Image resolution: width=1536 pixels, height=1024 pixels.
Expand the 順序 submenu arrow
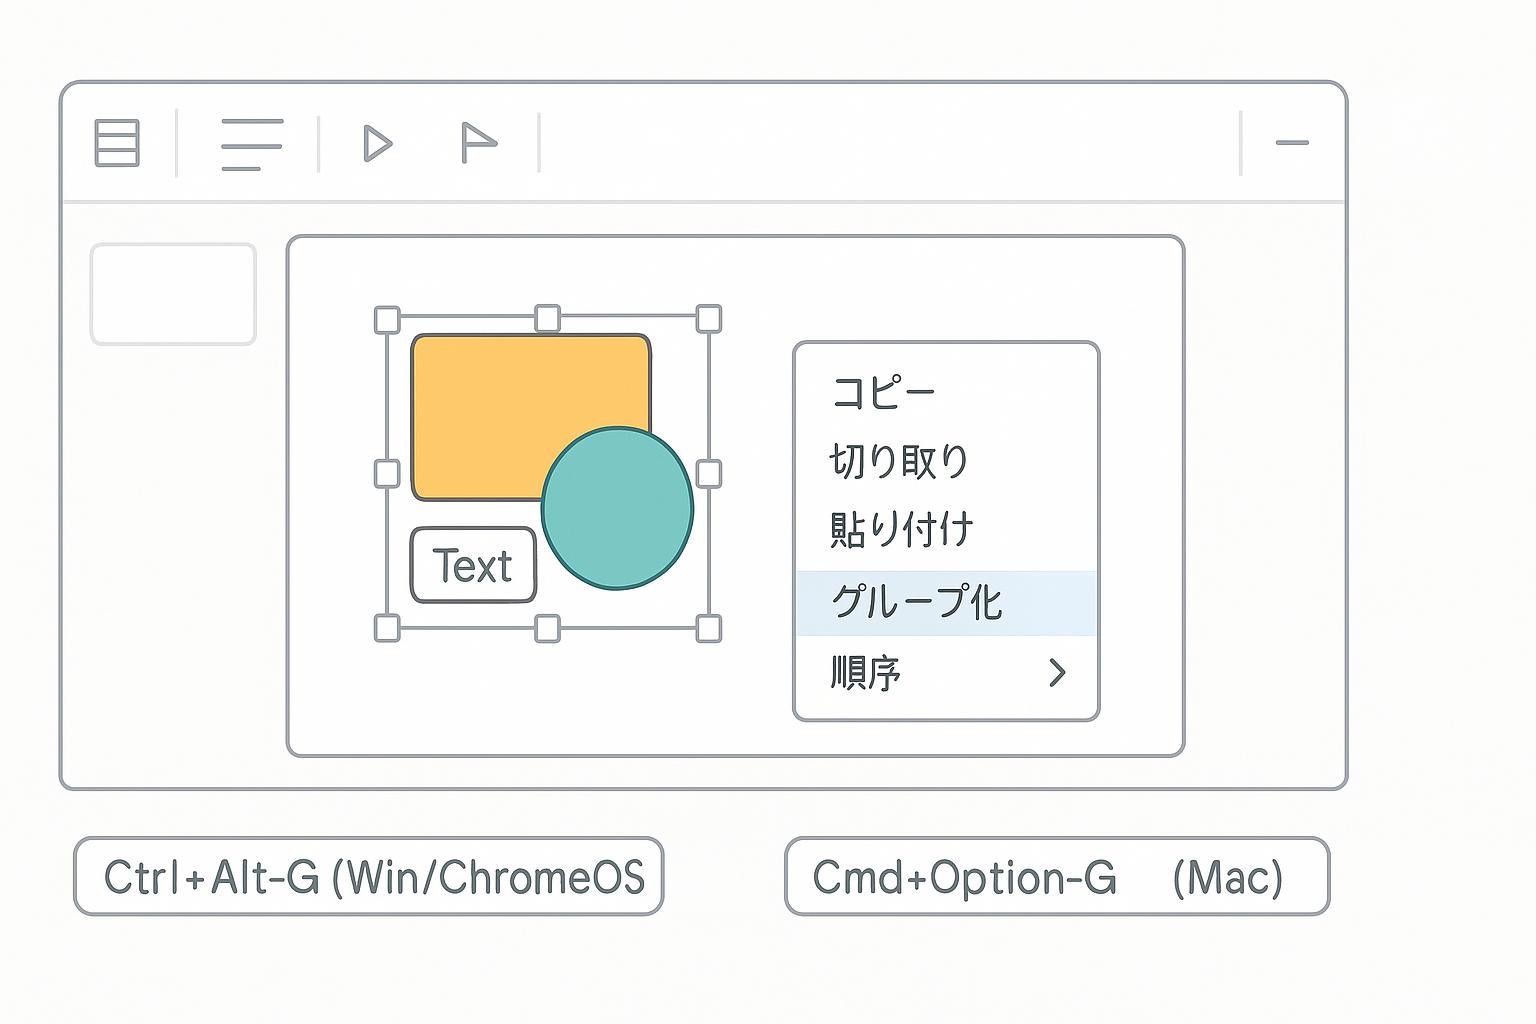(x=1057, y=673)
